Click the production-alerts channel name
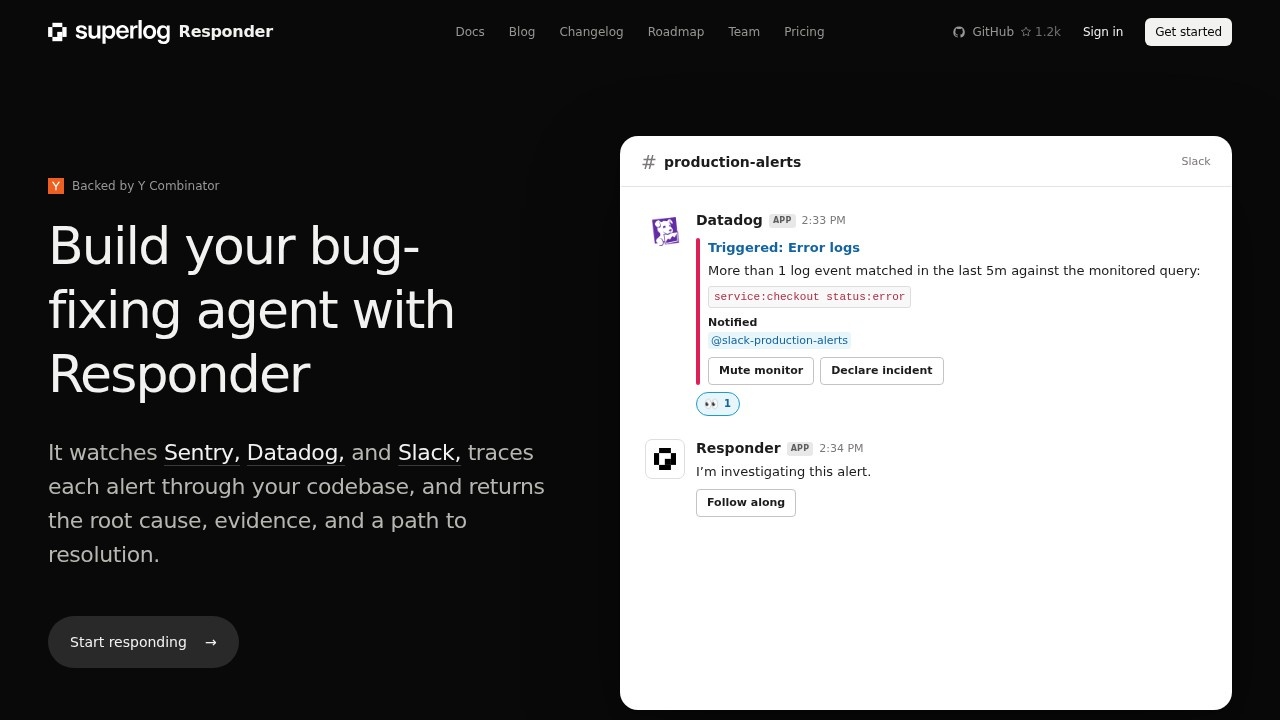Screen dimensions: 1280x720 click(732, 162)
